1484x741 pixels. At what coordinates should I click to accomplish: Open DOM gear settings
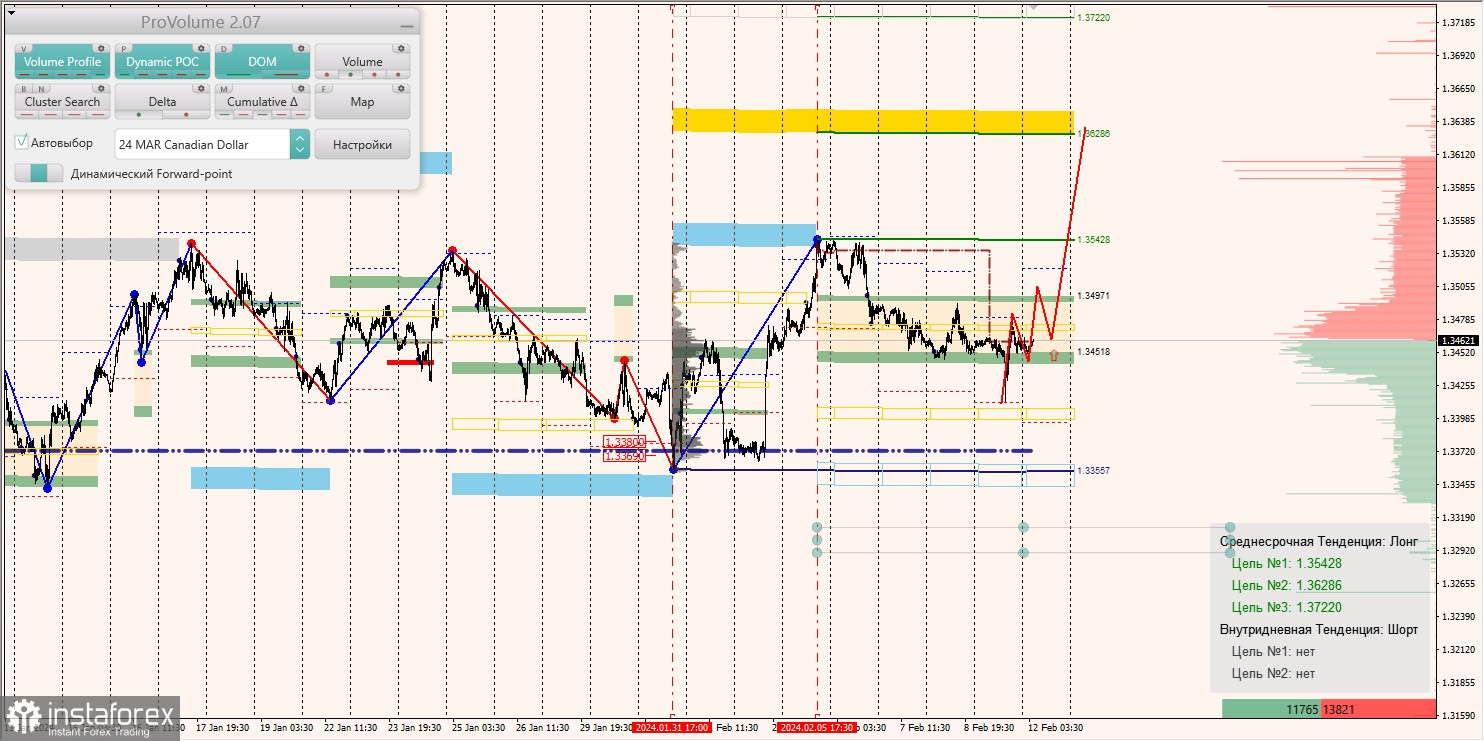pos(300,48)
